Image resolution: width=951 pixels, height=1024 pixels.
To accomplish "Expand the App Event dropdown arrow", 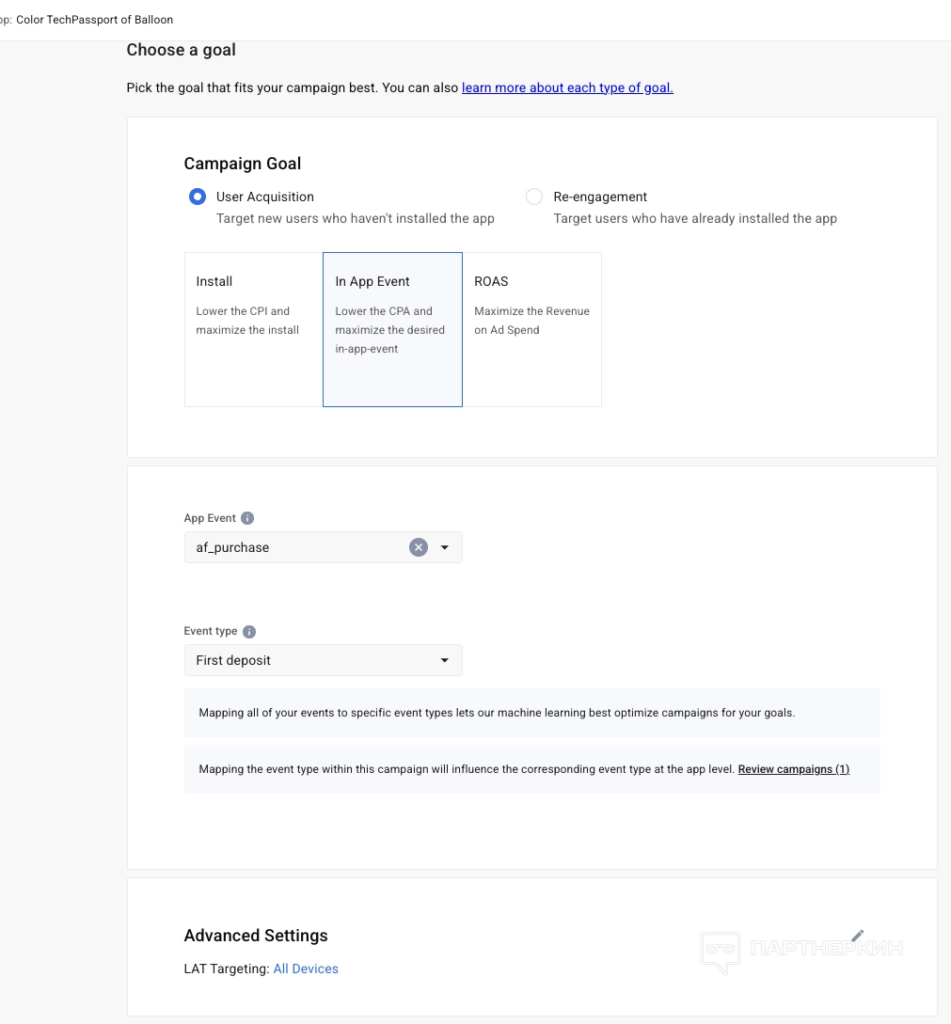I will pos(445,547).
